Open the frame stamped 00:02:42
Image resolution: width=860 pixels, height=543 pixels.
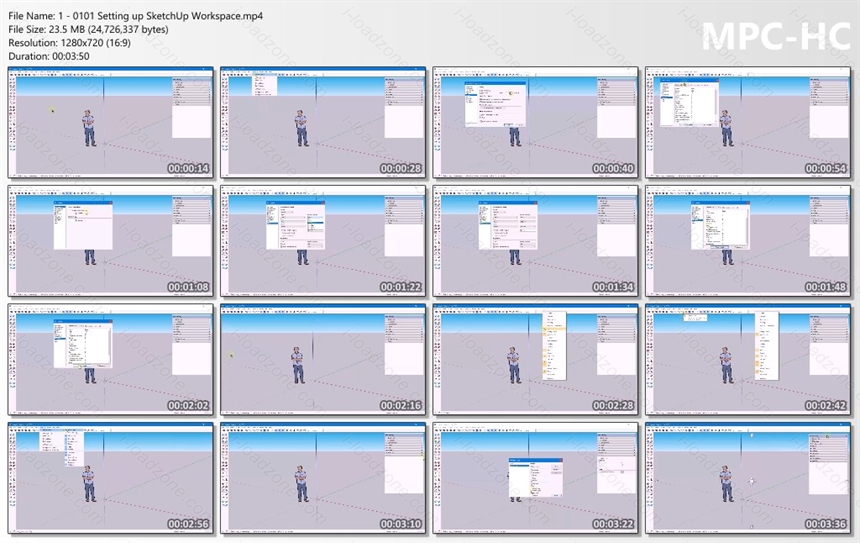coord(748,359)
